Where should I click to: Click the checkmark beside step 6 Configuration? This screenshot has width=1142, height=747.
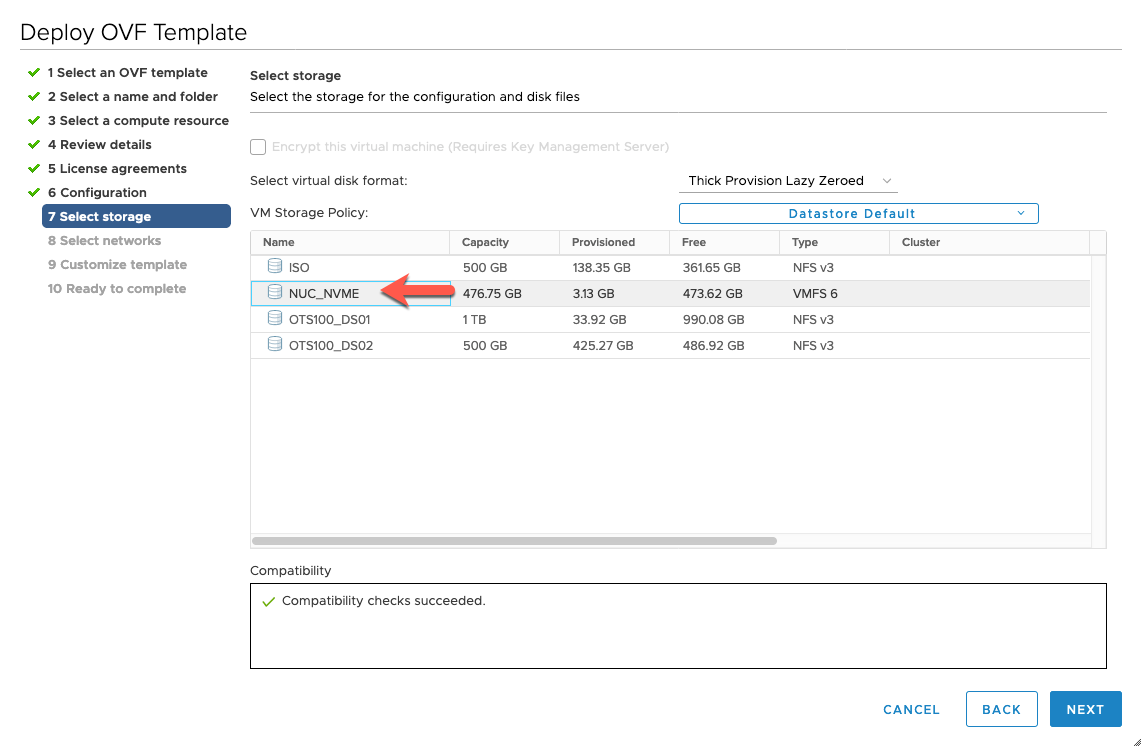pos(34,192)
